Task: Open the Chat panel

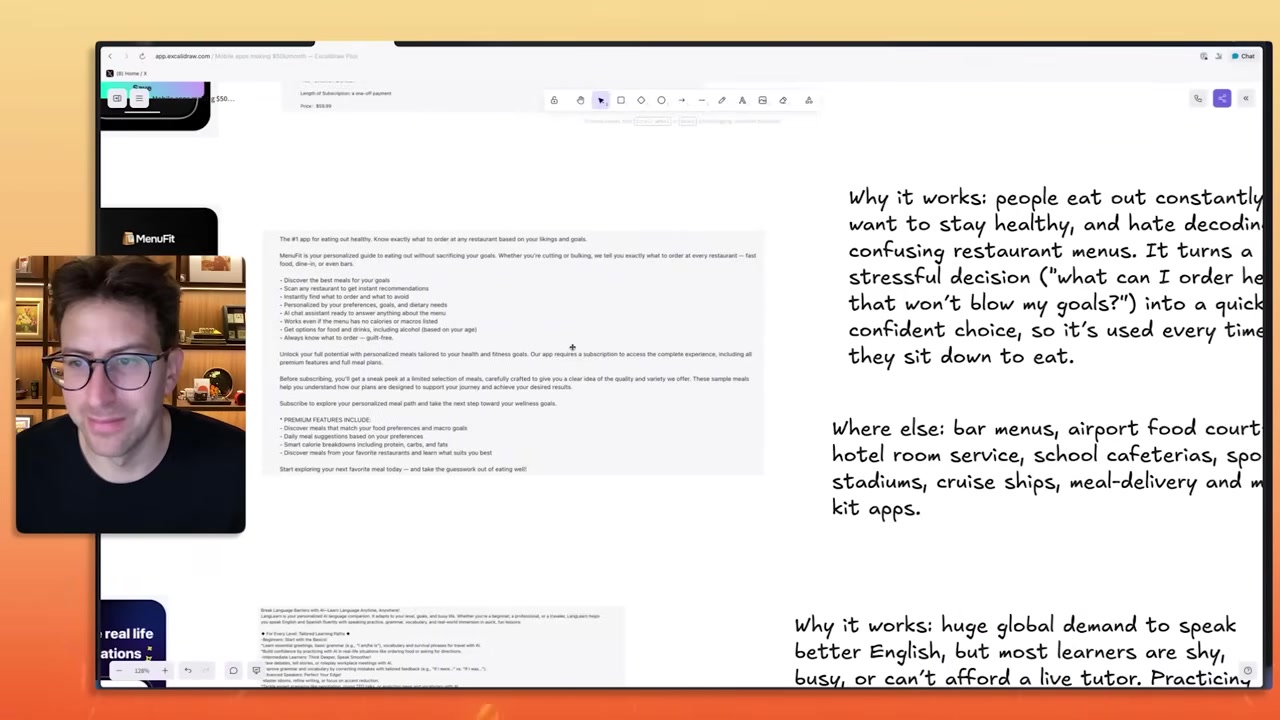Action: [x=1244, y=56]
